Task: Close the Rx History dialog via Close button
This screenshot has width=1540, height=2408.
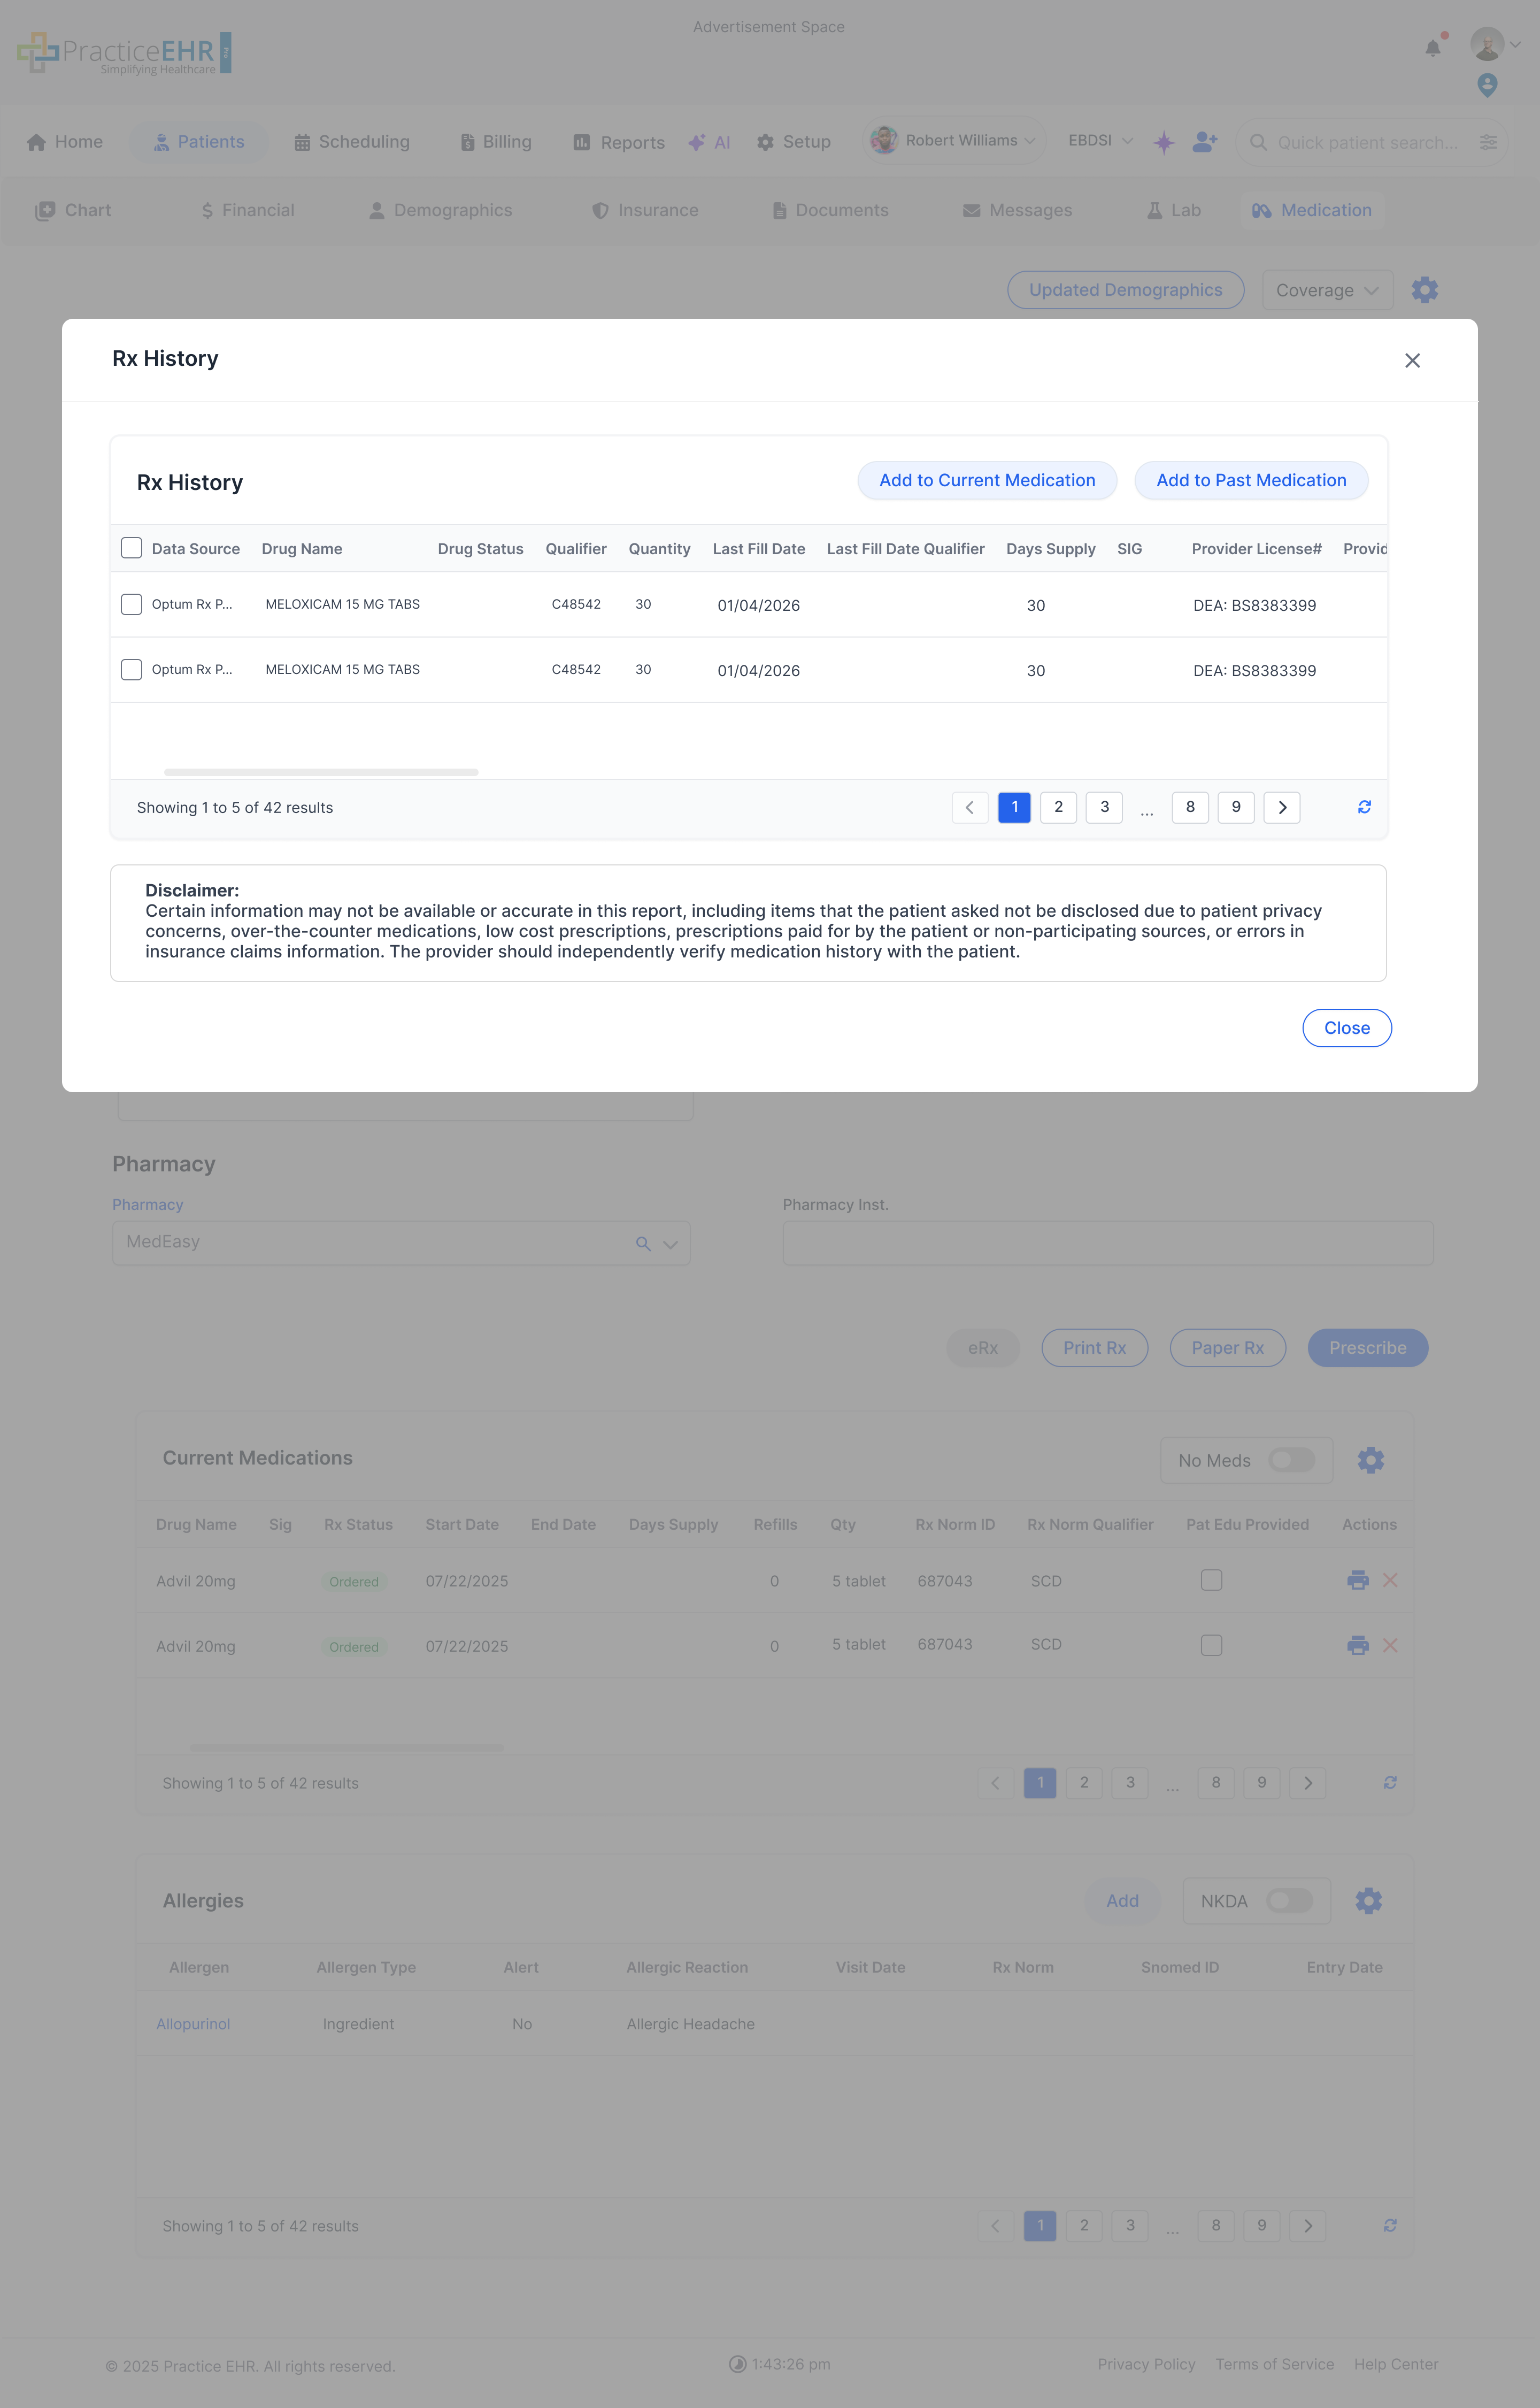Action: click(x=1346, y=1027)
